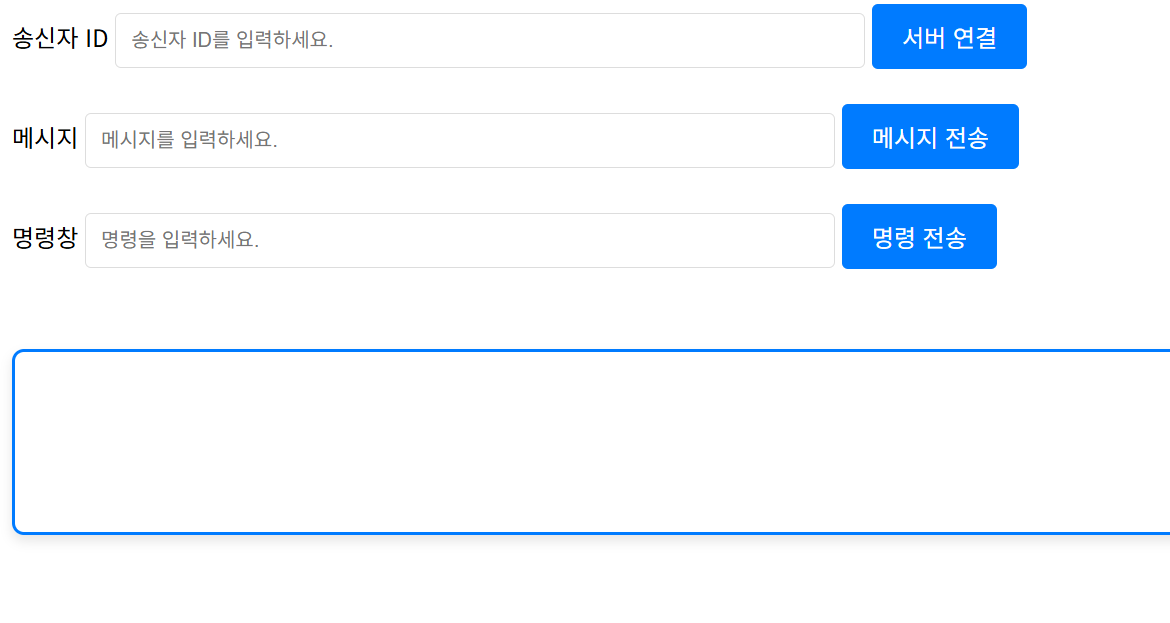Click placeholder '메시지를 입력하세요.'
1170x623 pixels.
189,141
